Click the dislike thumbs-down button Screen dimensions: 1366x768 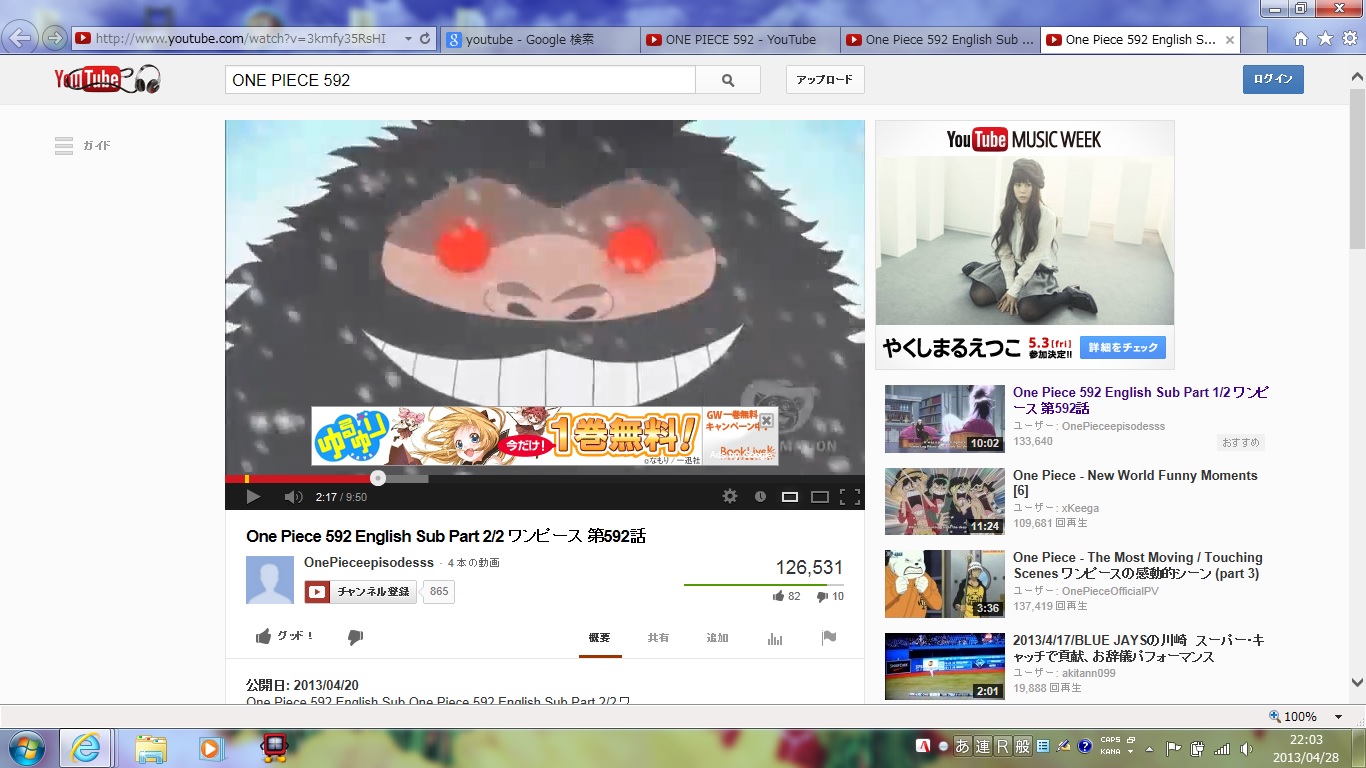coord(355,637)
